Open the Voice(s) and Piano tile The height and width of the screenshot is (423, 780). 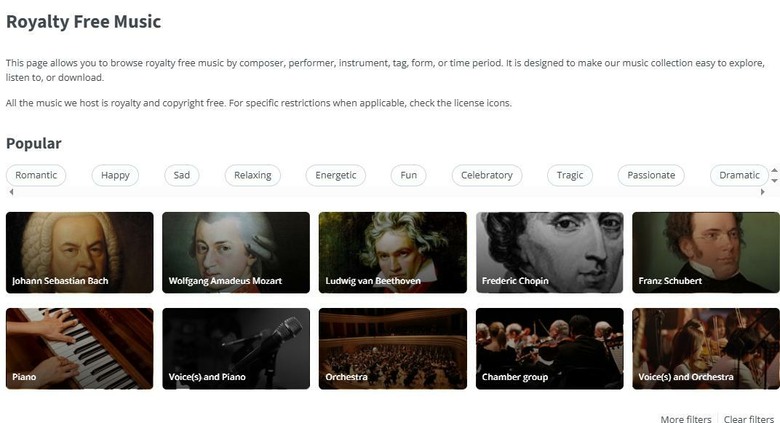[236, 348]
